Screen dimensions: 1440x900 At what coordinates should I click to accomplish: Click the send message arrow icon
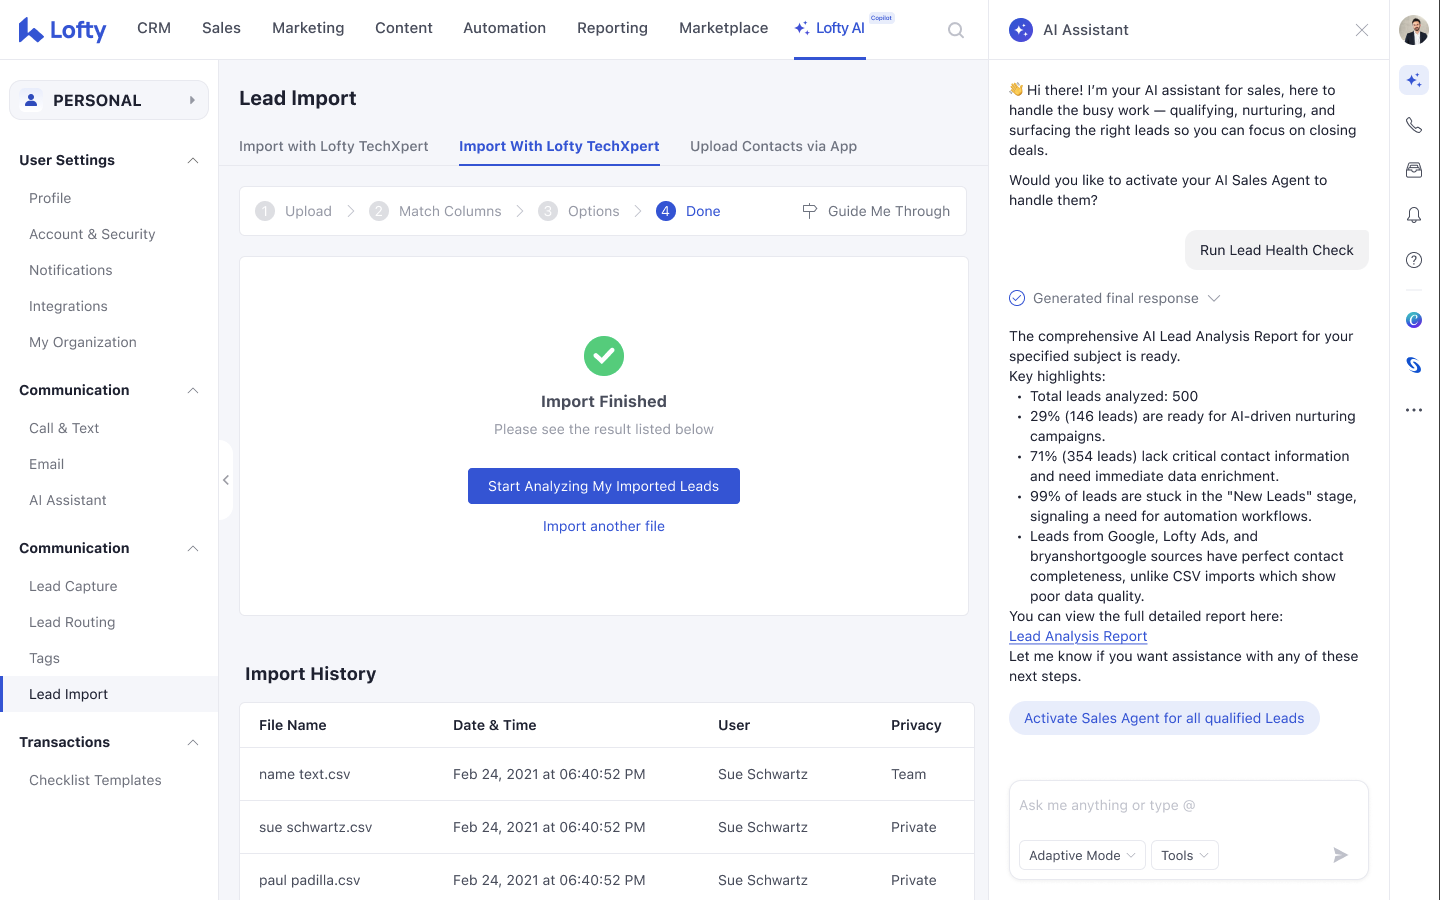tap(1340, 855)
